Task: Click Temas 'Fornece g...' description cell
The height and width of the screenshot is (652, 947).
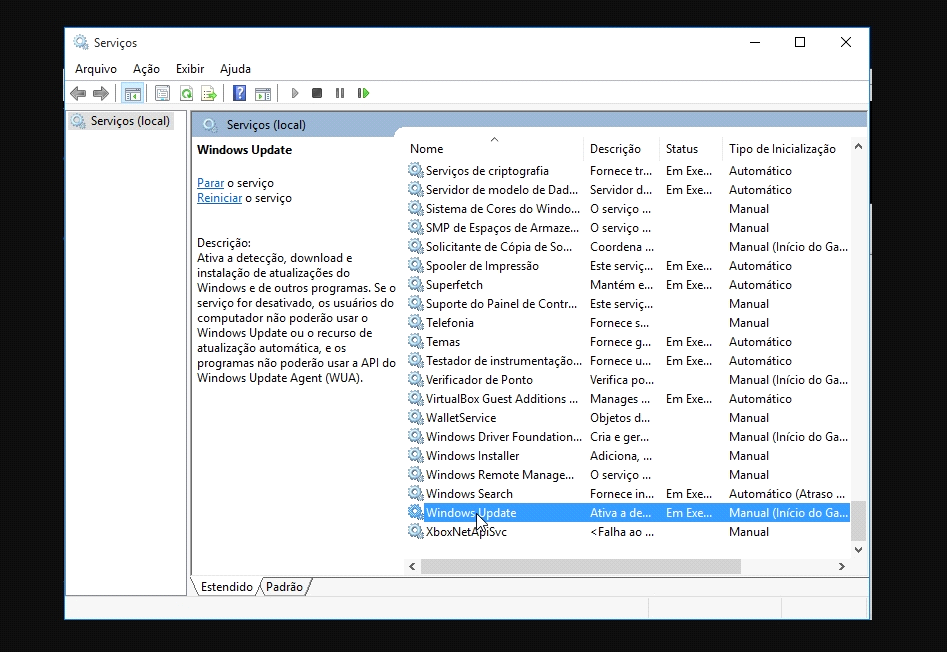Action: (620, 342)
